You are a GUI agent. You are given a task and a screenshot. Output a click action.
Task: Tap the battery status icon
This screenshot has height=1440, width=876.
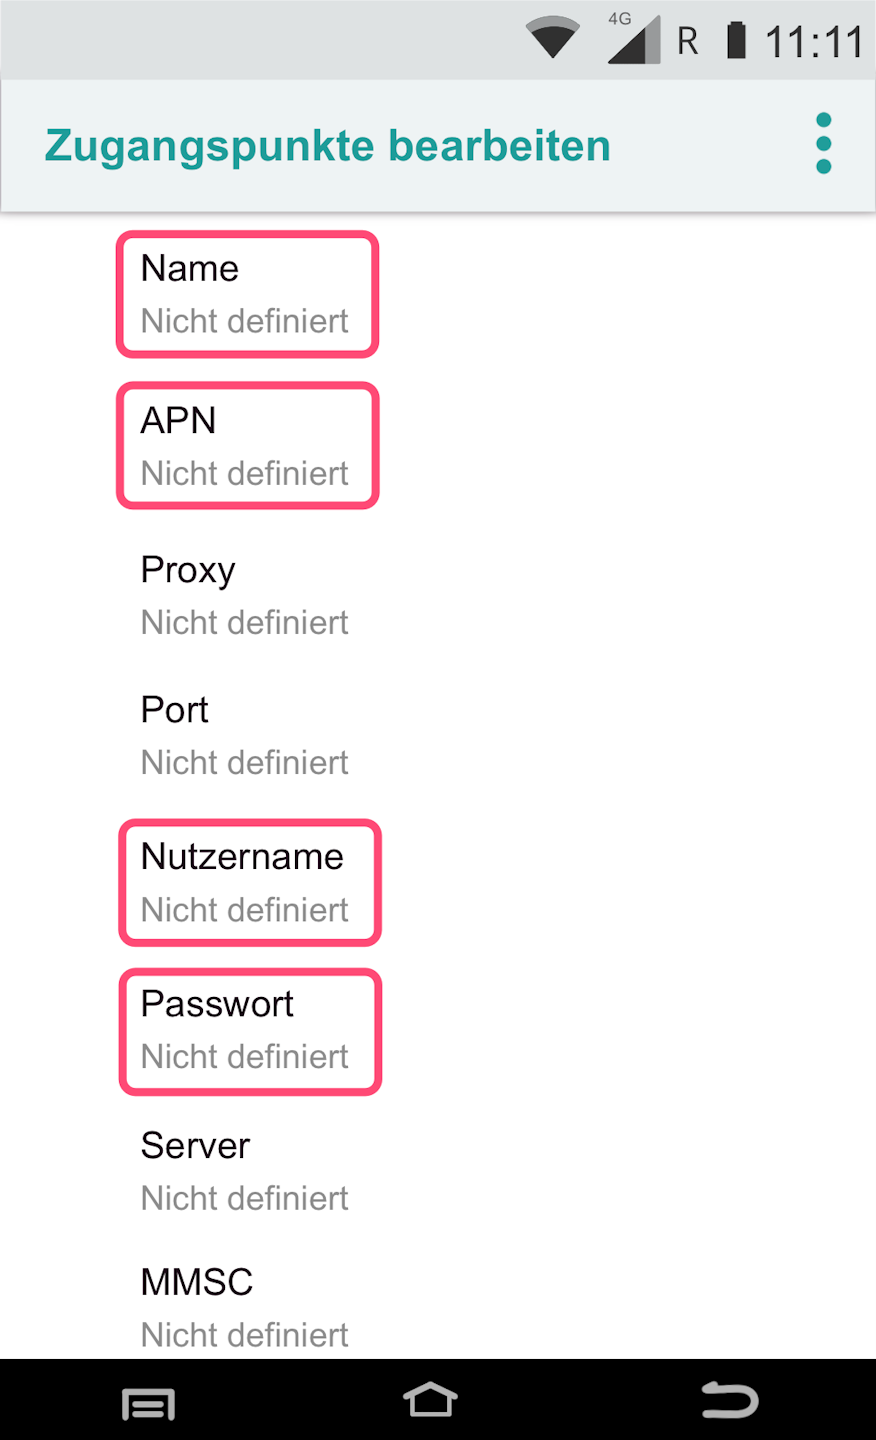[x=736, y=41]
